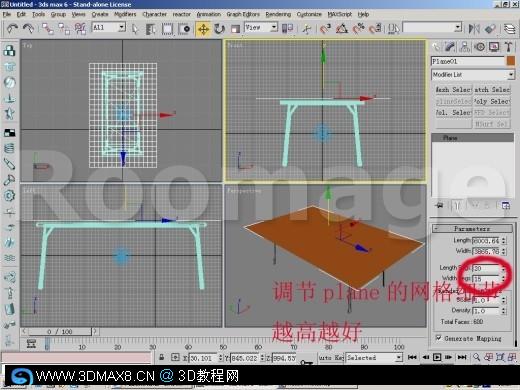Click the Mirror Selected Objects icon
Viewport: 520px width, 390px height.
474,29
